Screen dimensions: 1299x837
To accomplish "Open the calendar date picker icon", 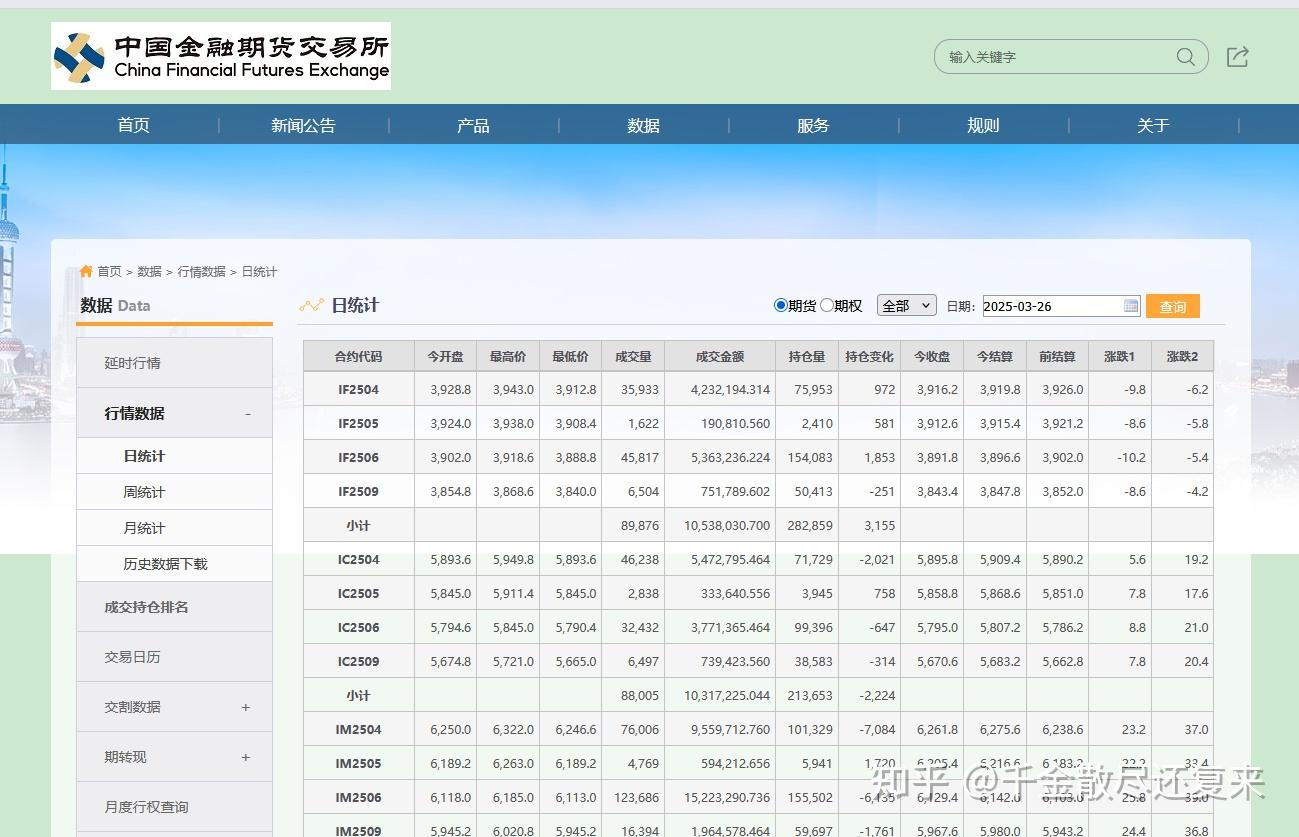I will tap(1131, 306).
